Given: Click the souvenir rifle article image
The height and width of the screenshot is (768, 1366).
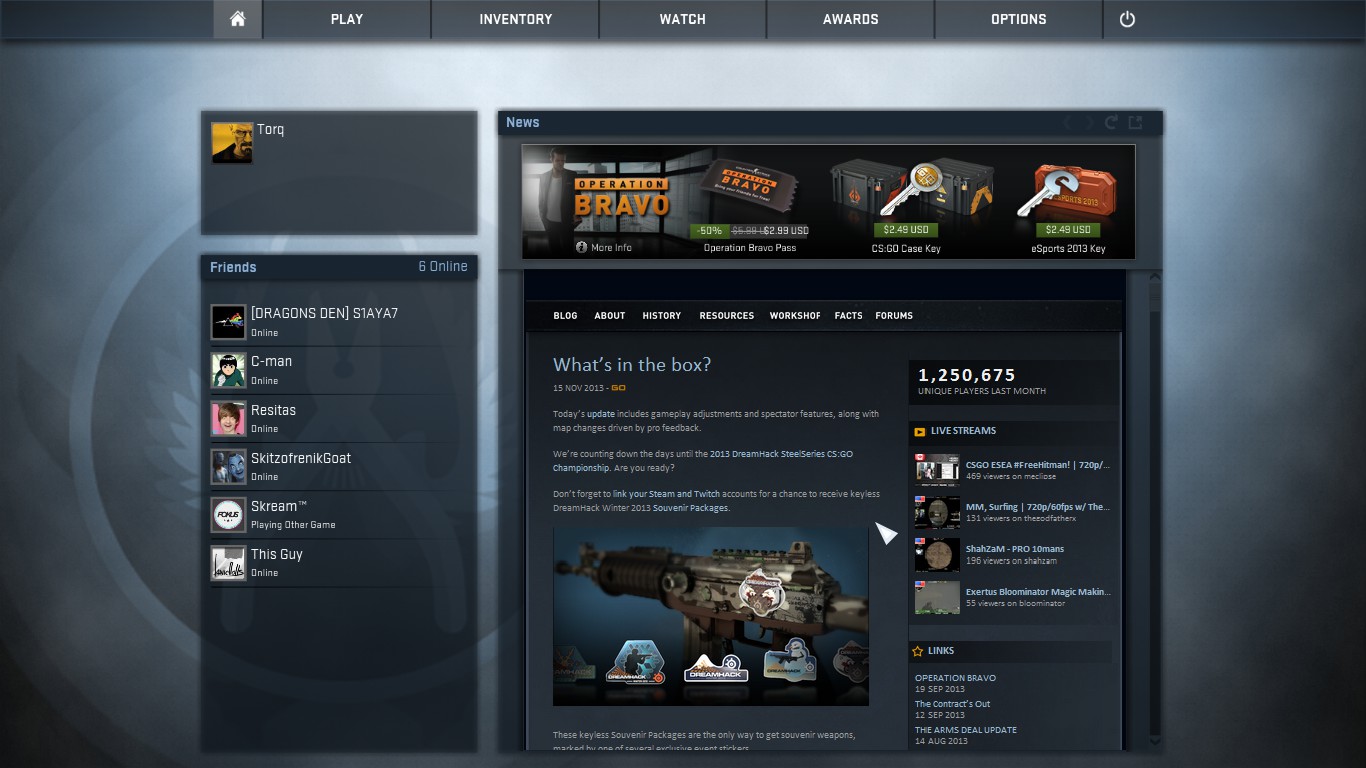Looking at the screenshot, I should (x=711, y=617).
